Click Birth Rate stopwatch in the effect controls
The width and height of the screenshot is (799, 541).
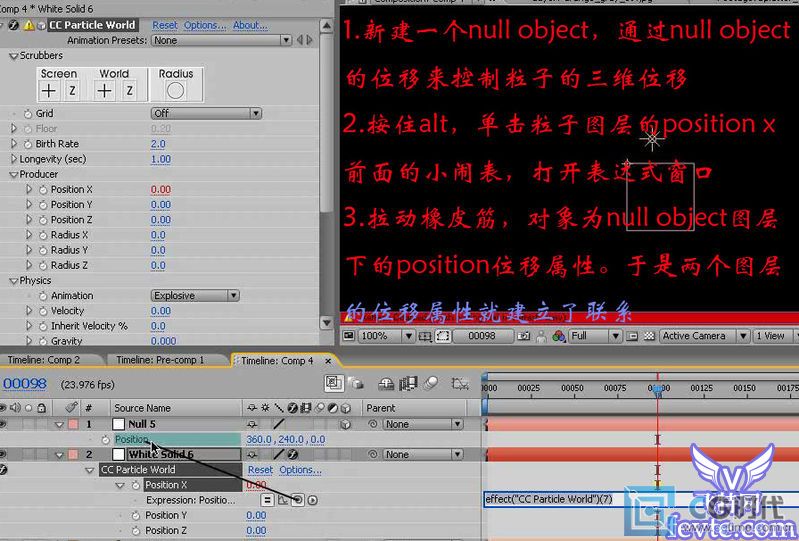point(28,144)
